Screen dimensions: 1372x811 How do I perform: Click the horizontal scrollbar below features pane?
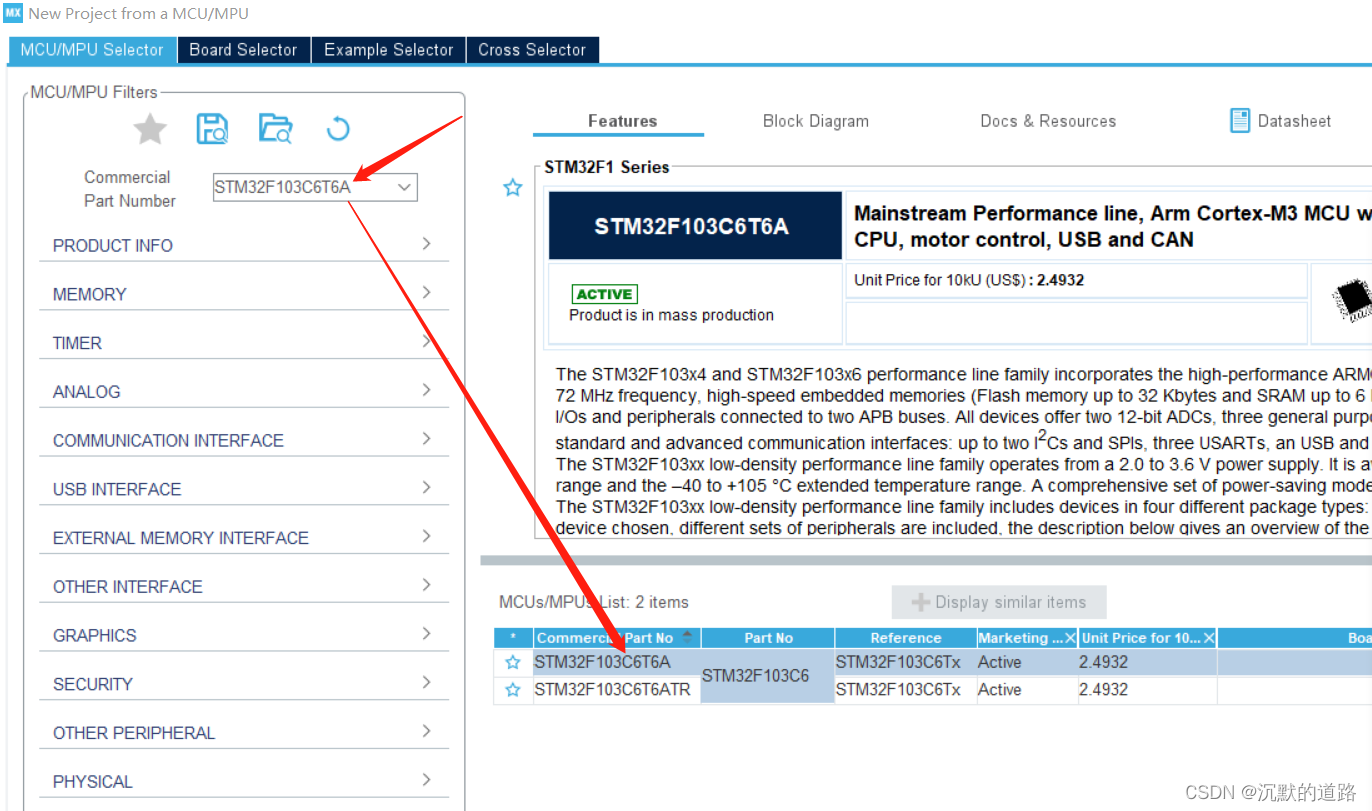(926, 561)
